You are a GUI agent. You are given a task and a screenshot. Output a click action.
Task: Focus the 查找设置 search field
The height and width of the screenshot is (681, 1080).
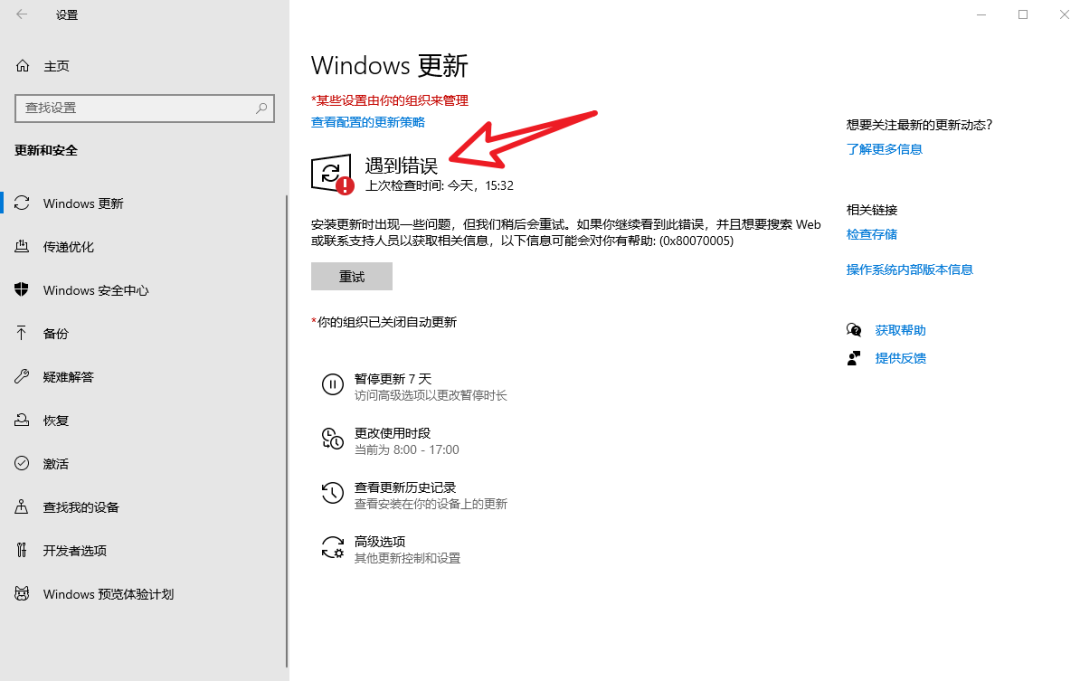click(x=144, y=108)
